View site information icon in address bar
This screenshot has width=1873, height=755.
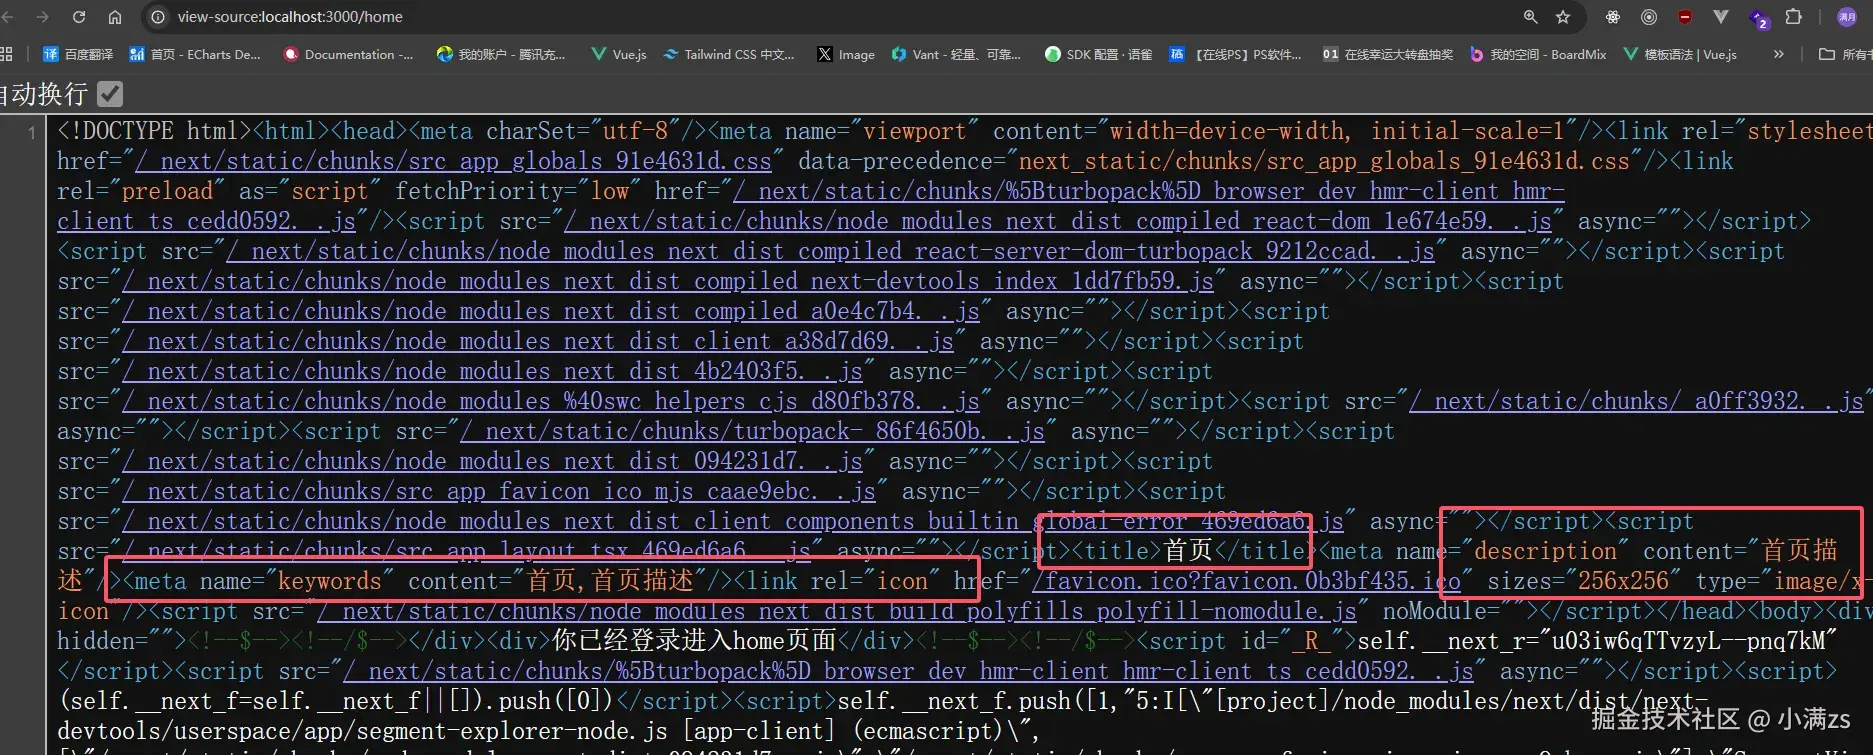pos(157,17)
